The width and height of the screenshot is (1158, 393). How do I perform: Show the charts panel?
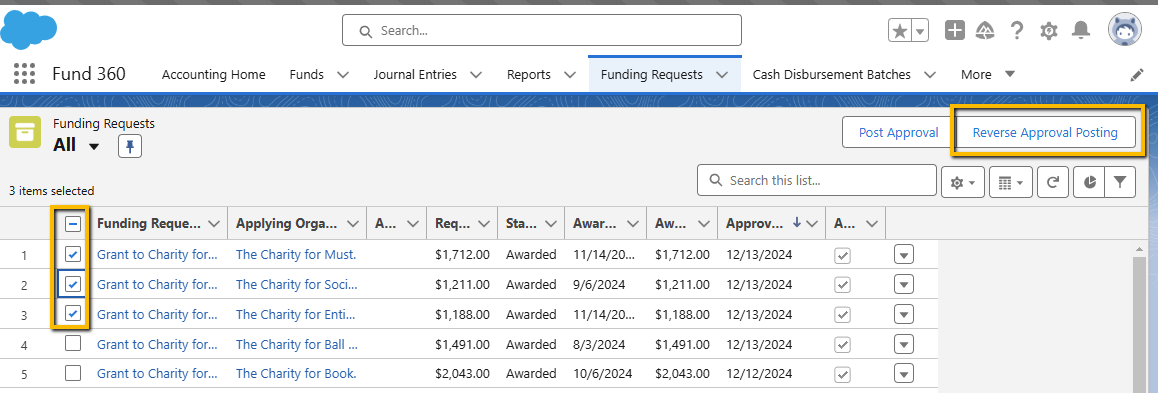coord(1089,181)
